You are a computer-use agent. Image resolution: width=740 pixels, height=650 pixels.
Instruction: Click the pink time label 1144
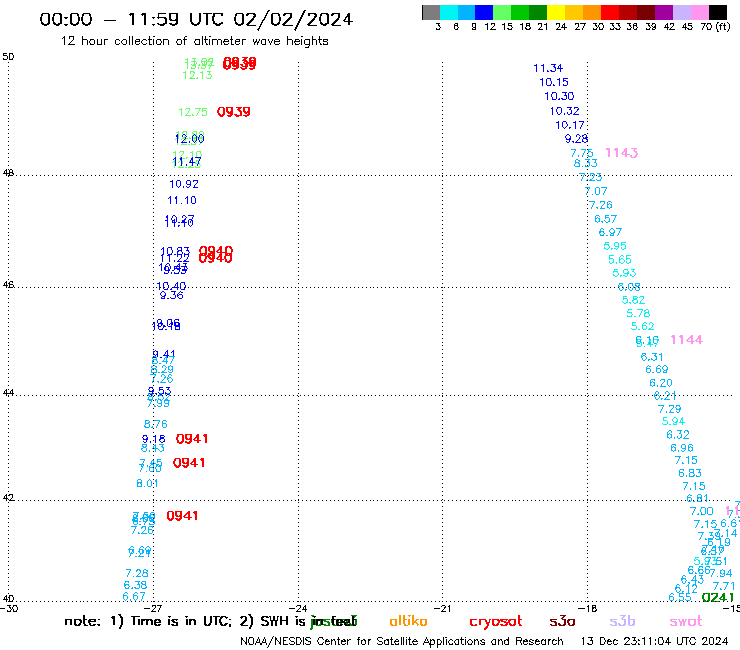[686, 340]
